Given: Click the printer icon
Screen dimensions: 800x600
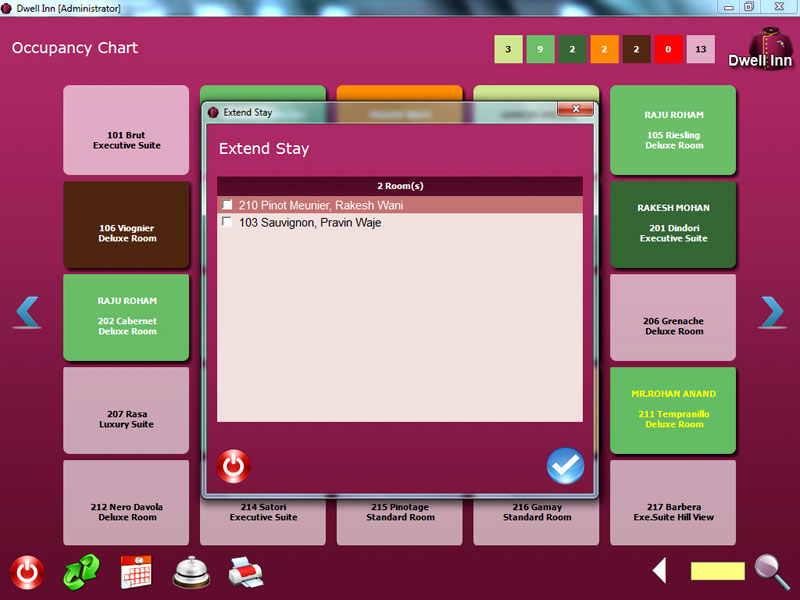Looking at the screenshot, I should click(245, 572).
